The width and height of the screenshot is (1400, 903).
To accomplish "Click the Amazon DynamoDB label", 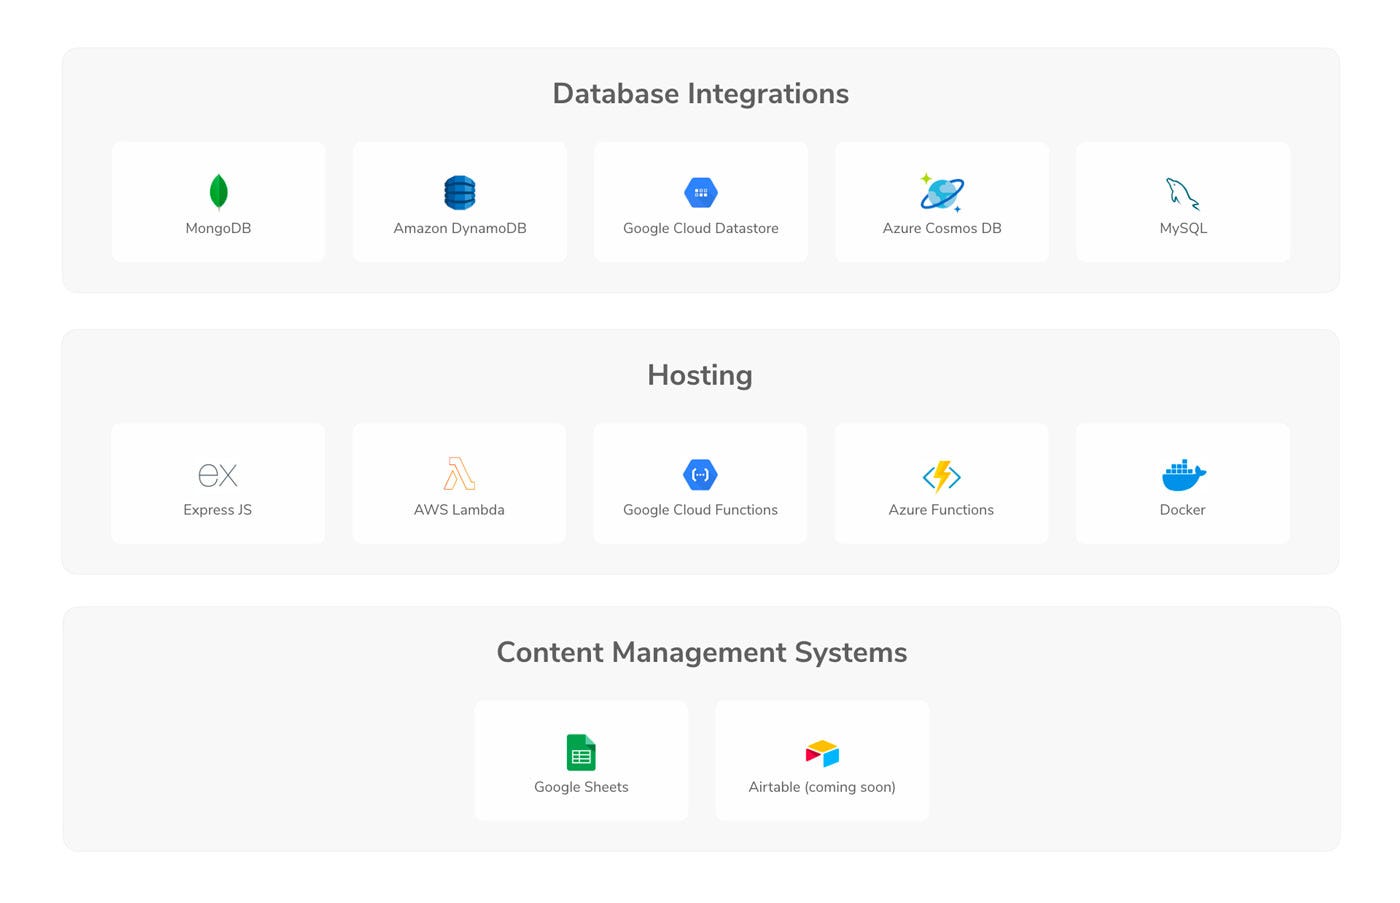I will click(x=460, y=228).
